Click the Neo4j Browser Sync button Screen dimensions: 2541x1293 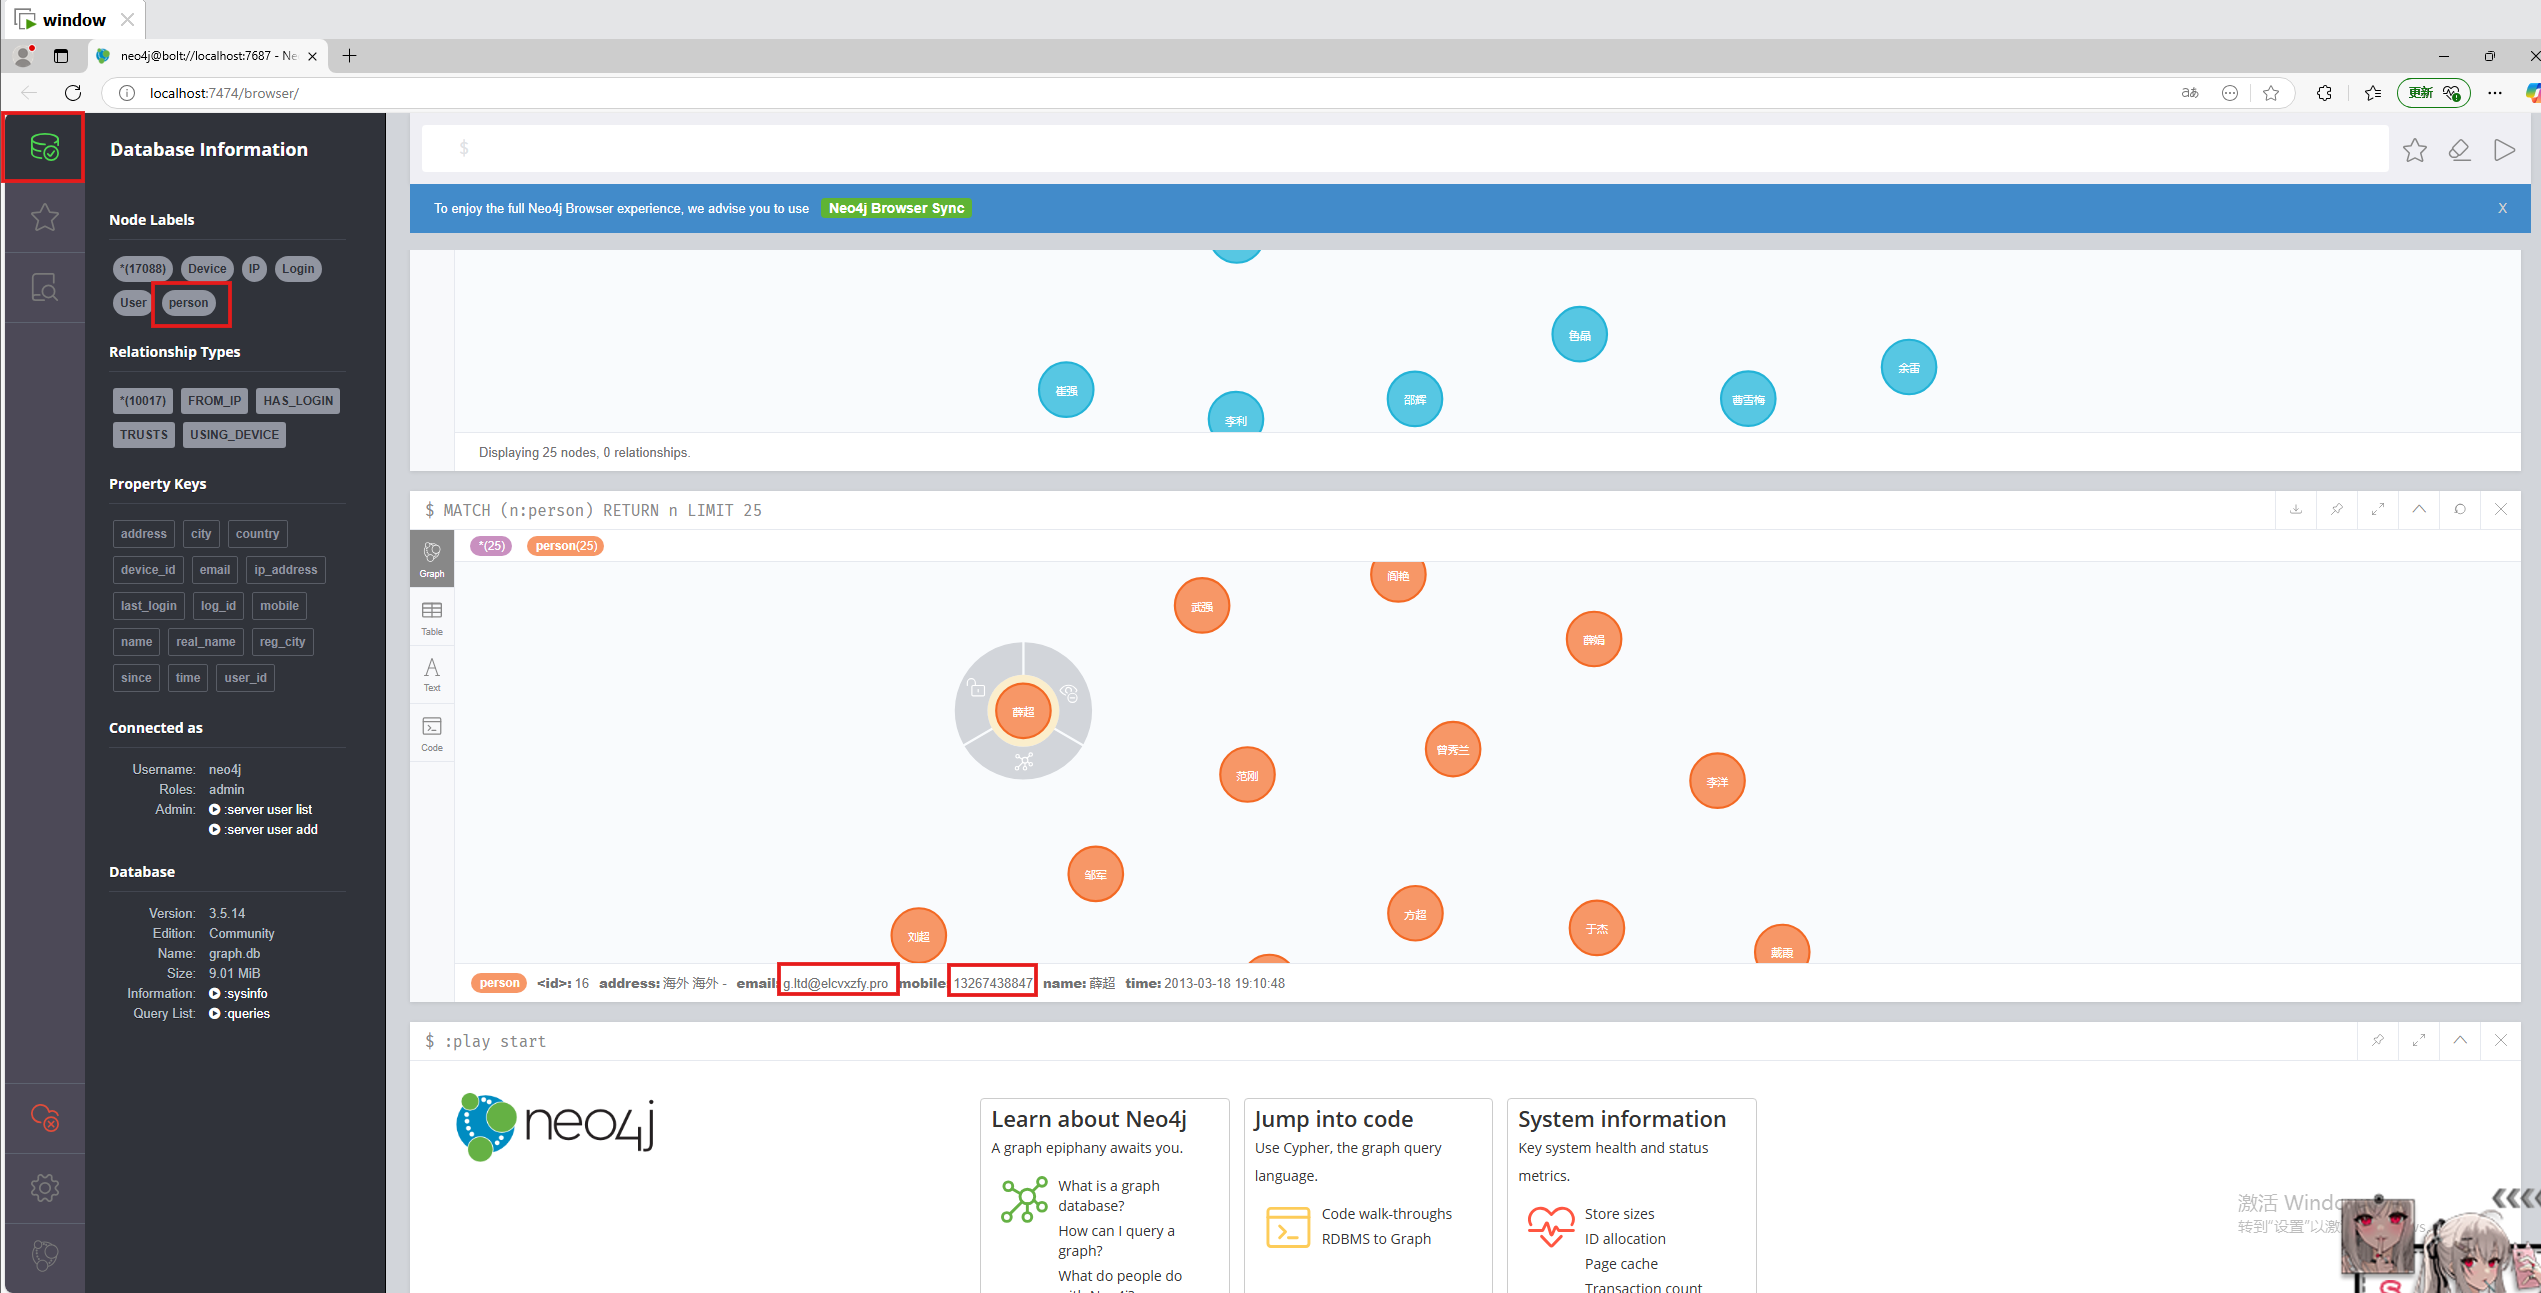tap(896, 208)
